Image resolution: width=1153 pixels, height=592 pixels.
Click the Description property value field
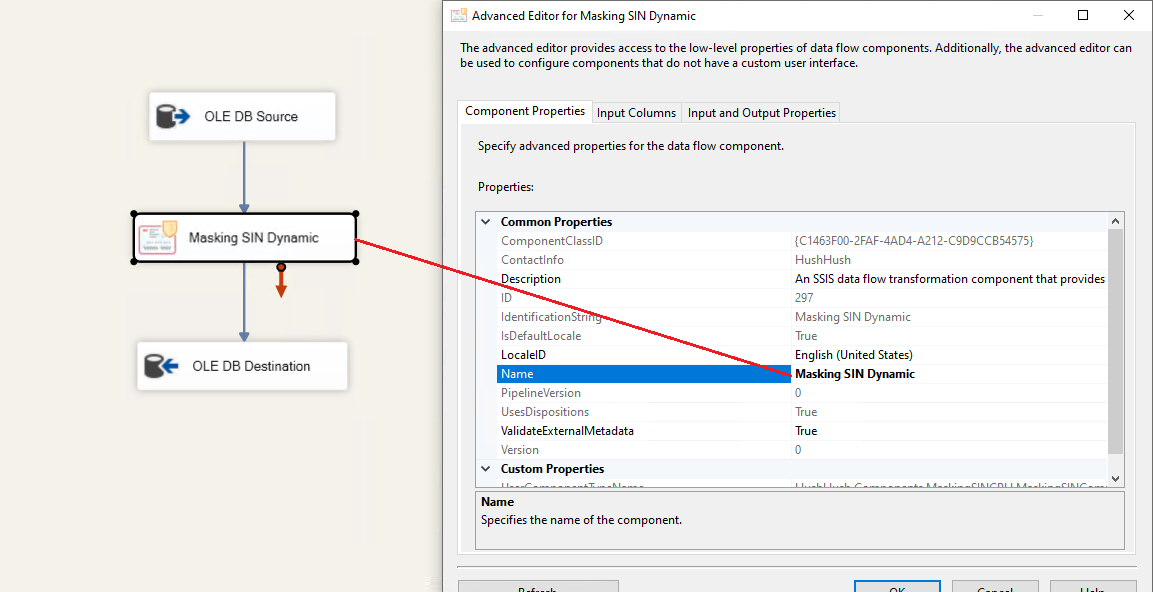pyautogui.click(x=948, y=279)
